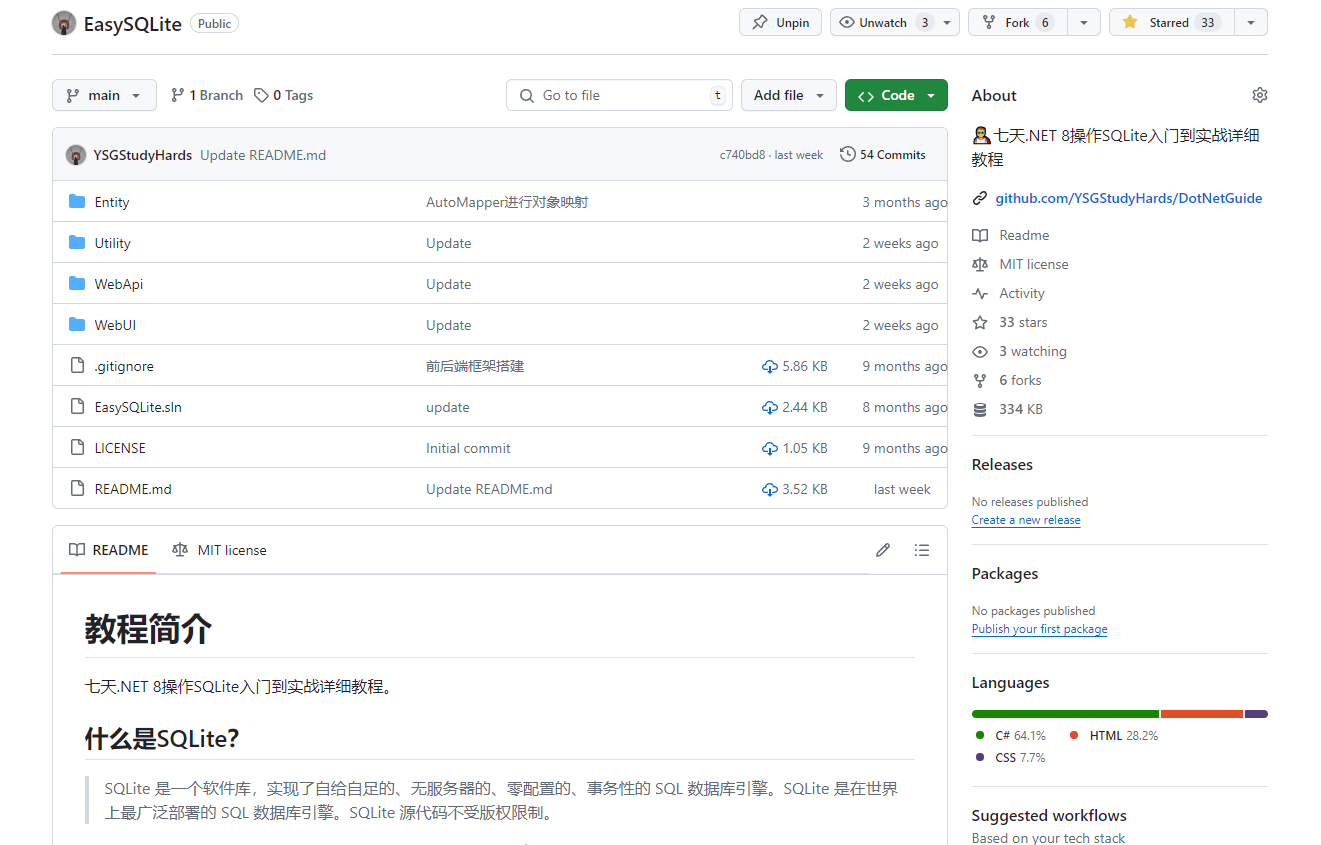Click Create a new release
This screenshot has width=1321, height=845.
coord(1025,519)
